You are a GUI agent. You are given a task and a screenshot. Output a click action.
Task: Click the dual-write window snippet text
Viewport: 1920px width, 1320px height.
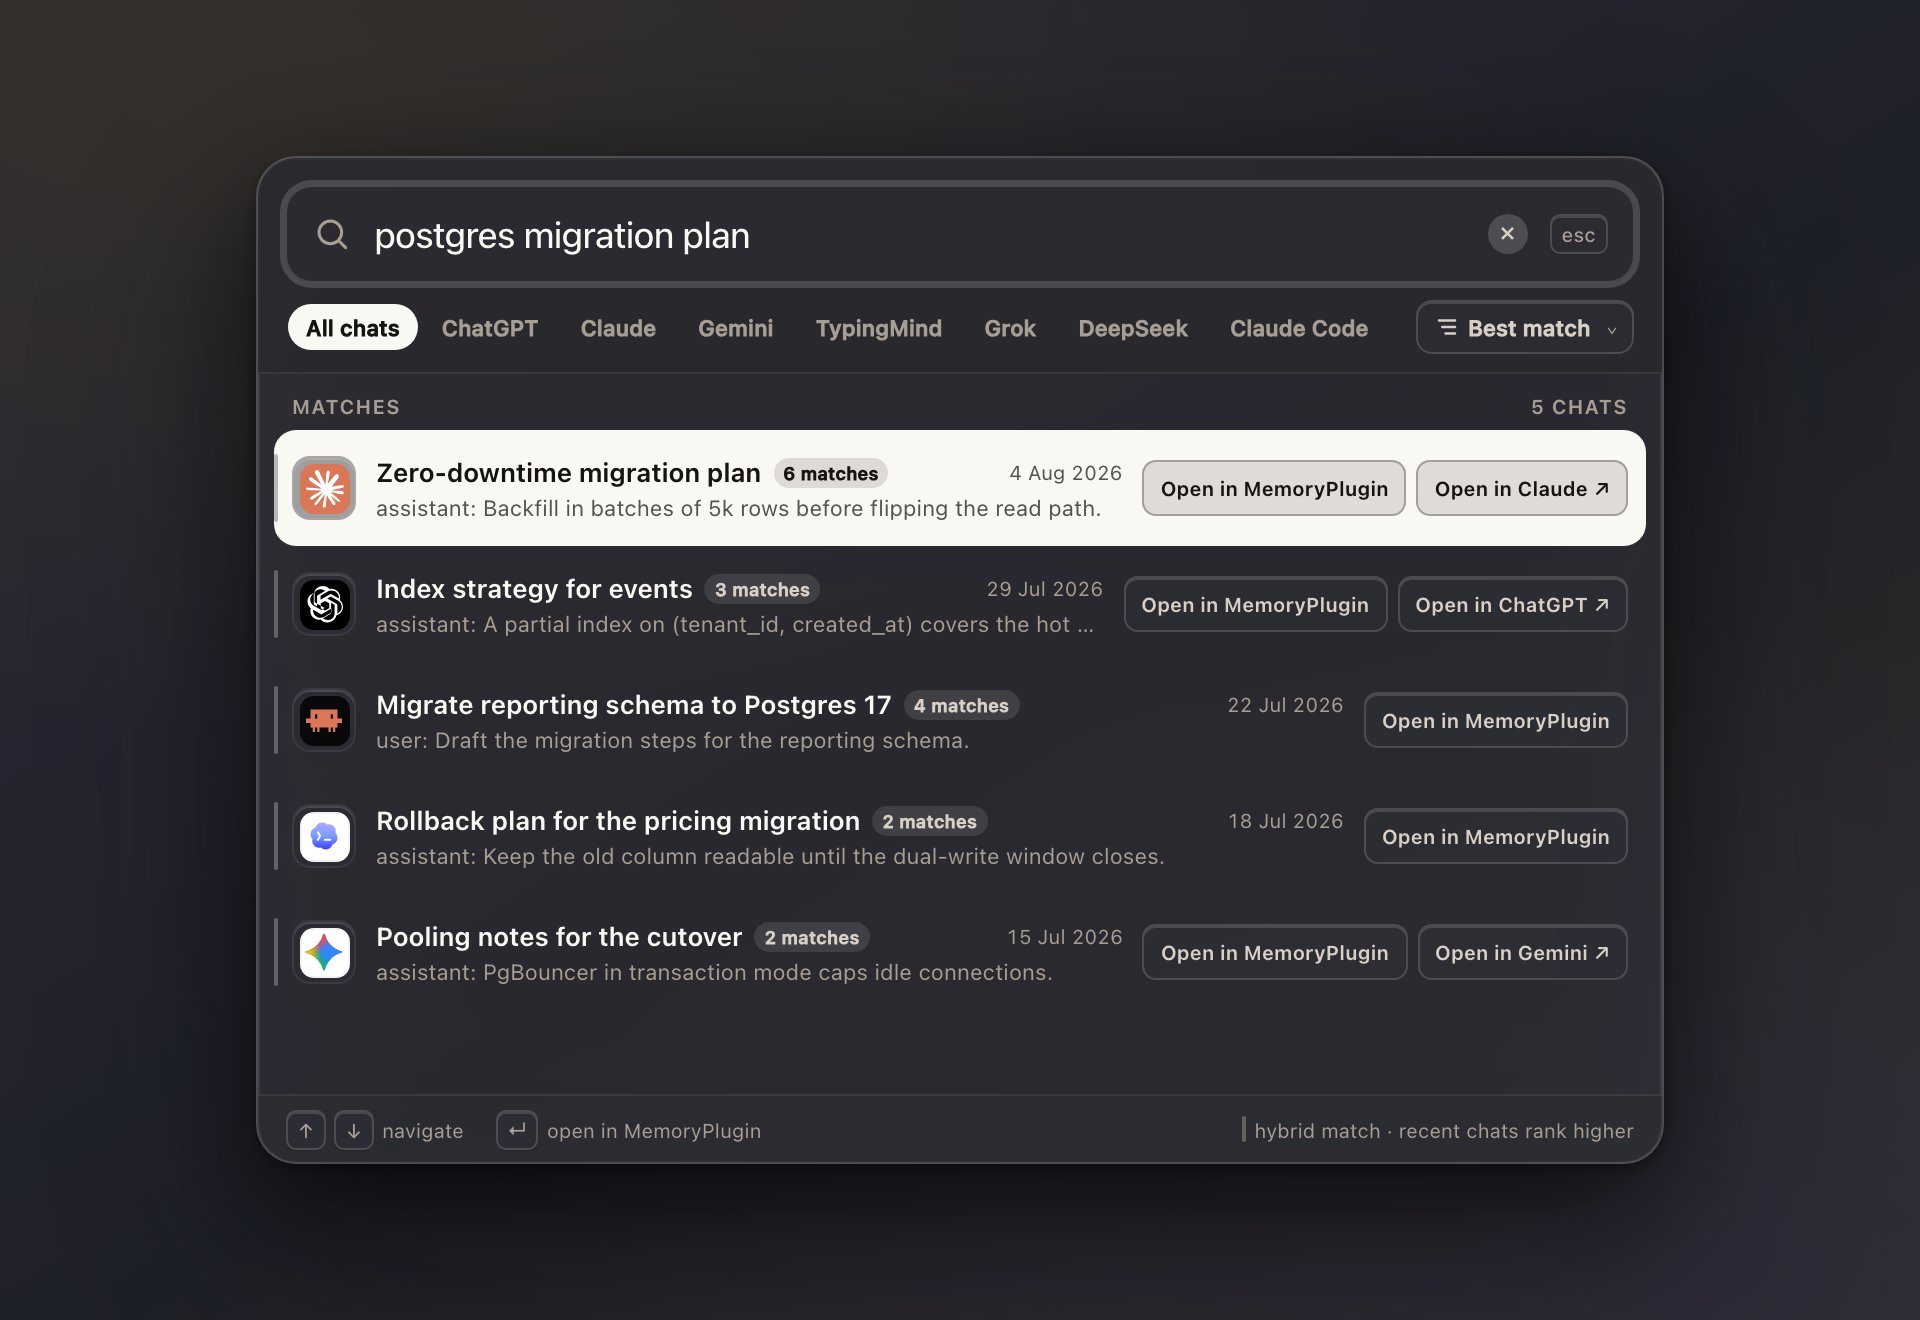(770, 857)
